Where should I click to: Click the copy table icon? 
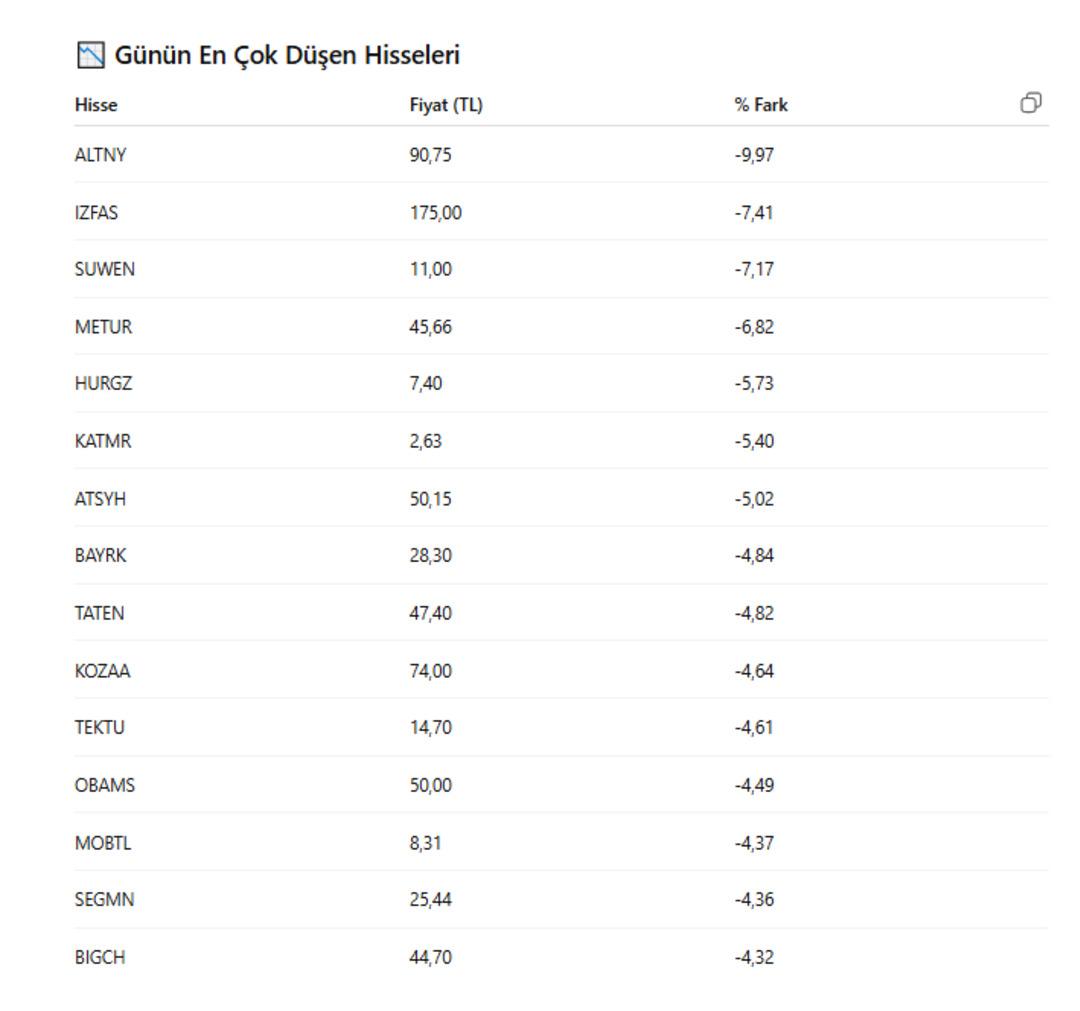pos(1030,103)
